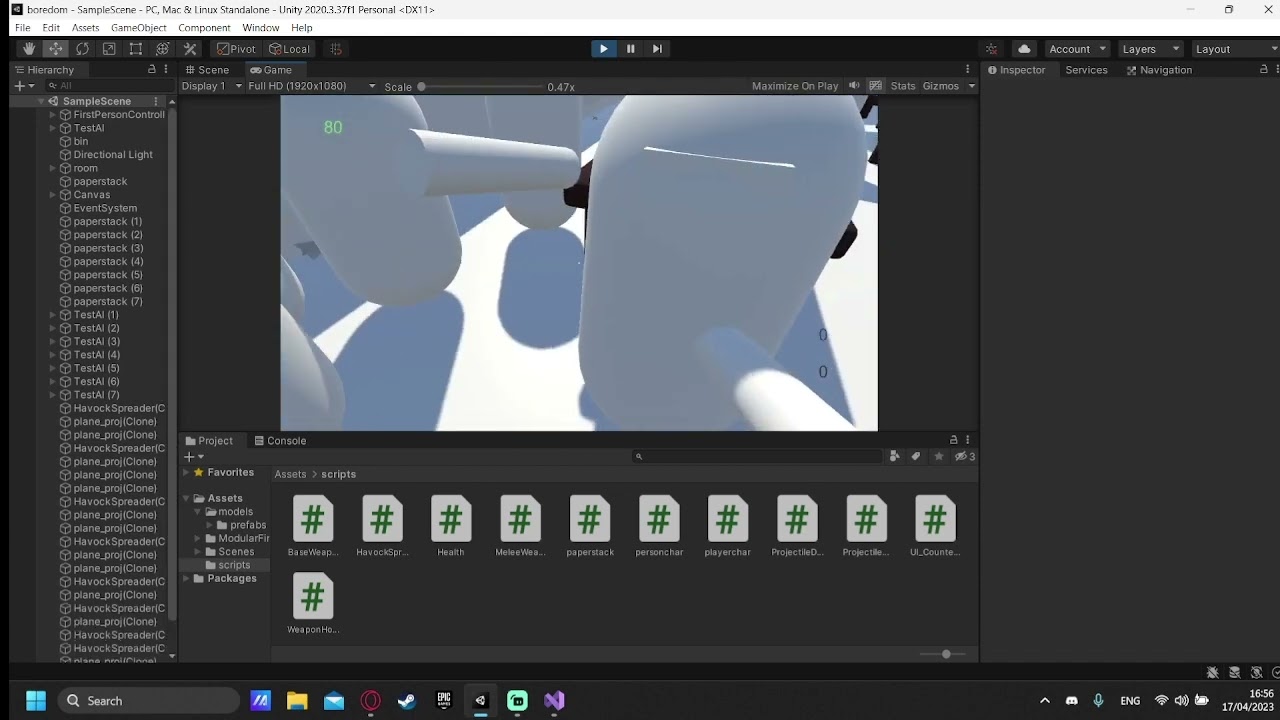1280x720 pixels.
Task: Click the Play button
Action: (x=603, y=49)
